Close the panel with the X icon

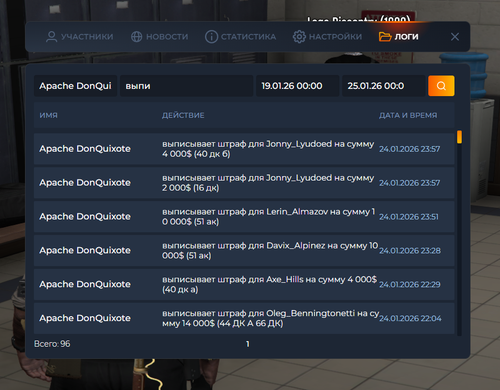[x=455, y=37]
